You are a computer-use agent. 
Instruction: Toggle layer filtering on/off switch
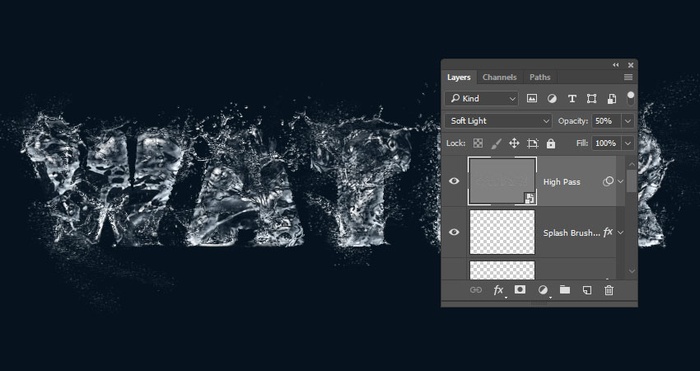click(630, 98)
